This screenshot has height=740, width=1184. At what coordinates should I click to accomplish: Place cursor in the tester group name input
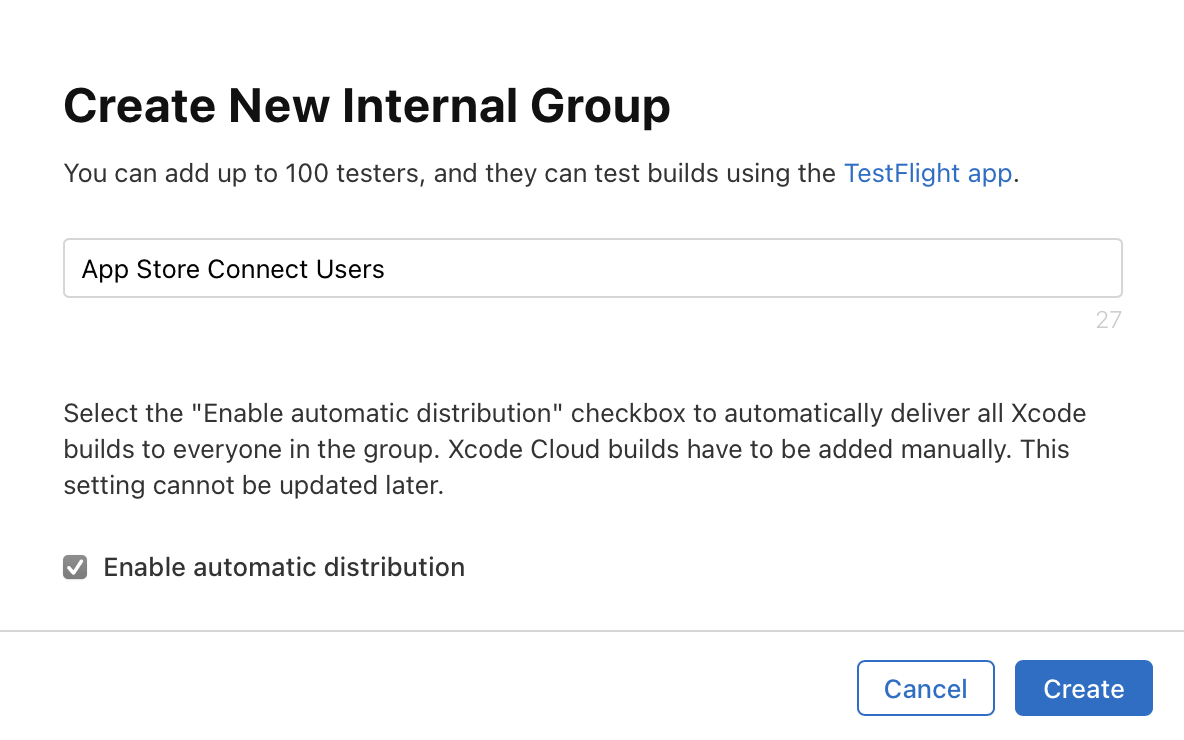pos(592,268)
